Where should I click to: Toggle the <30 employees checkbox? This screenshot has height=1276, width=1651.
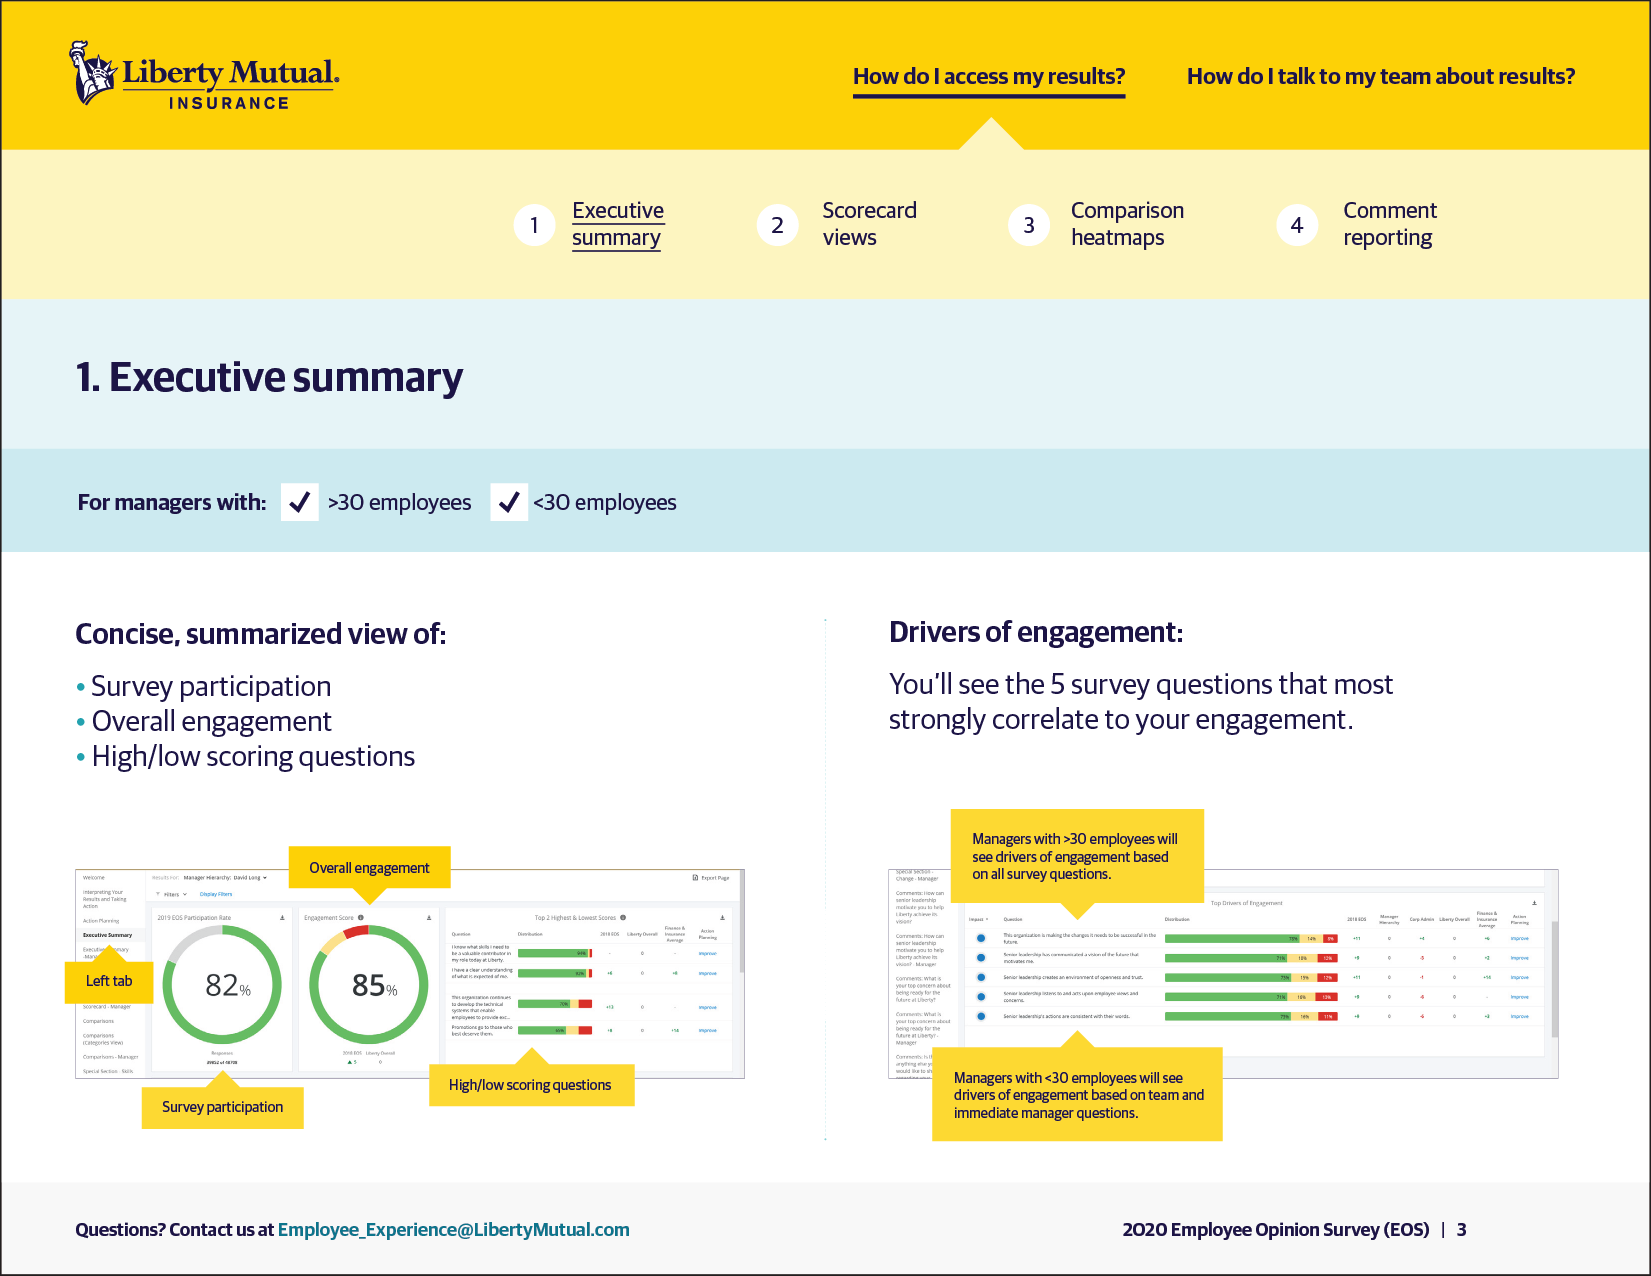click(509, 502)
